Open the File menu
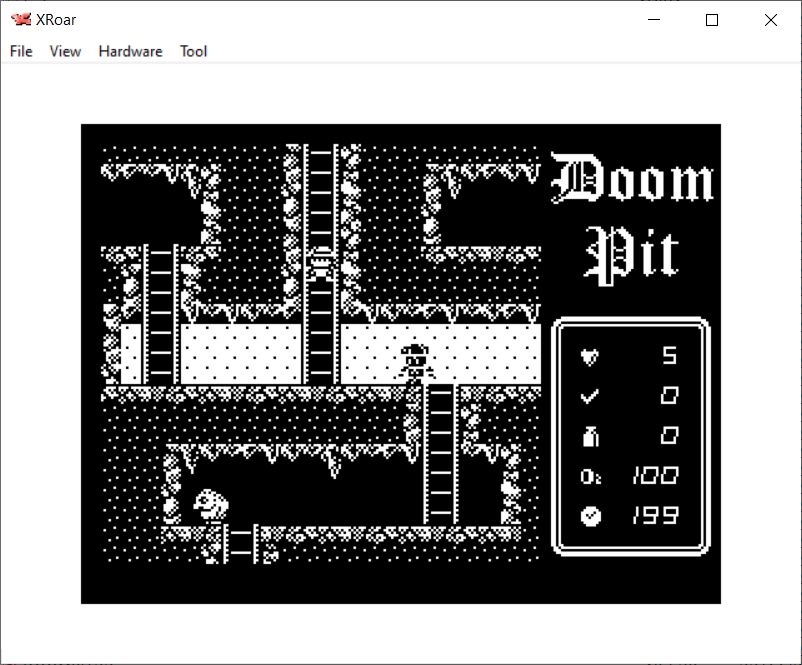Viewport: 802px width, 665px height. point(21,51)
